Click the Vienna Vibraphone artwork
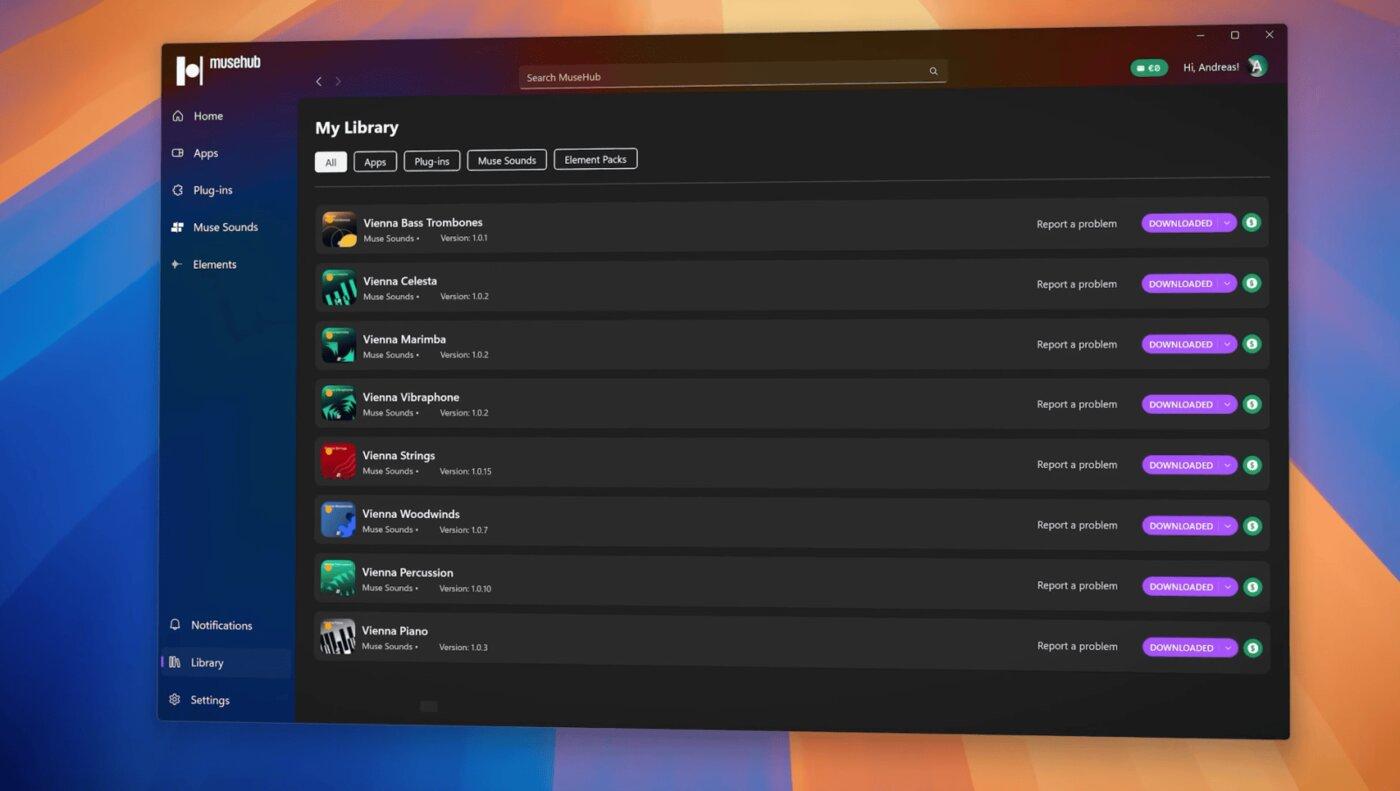 (339, 404)
